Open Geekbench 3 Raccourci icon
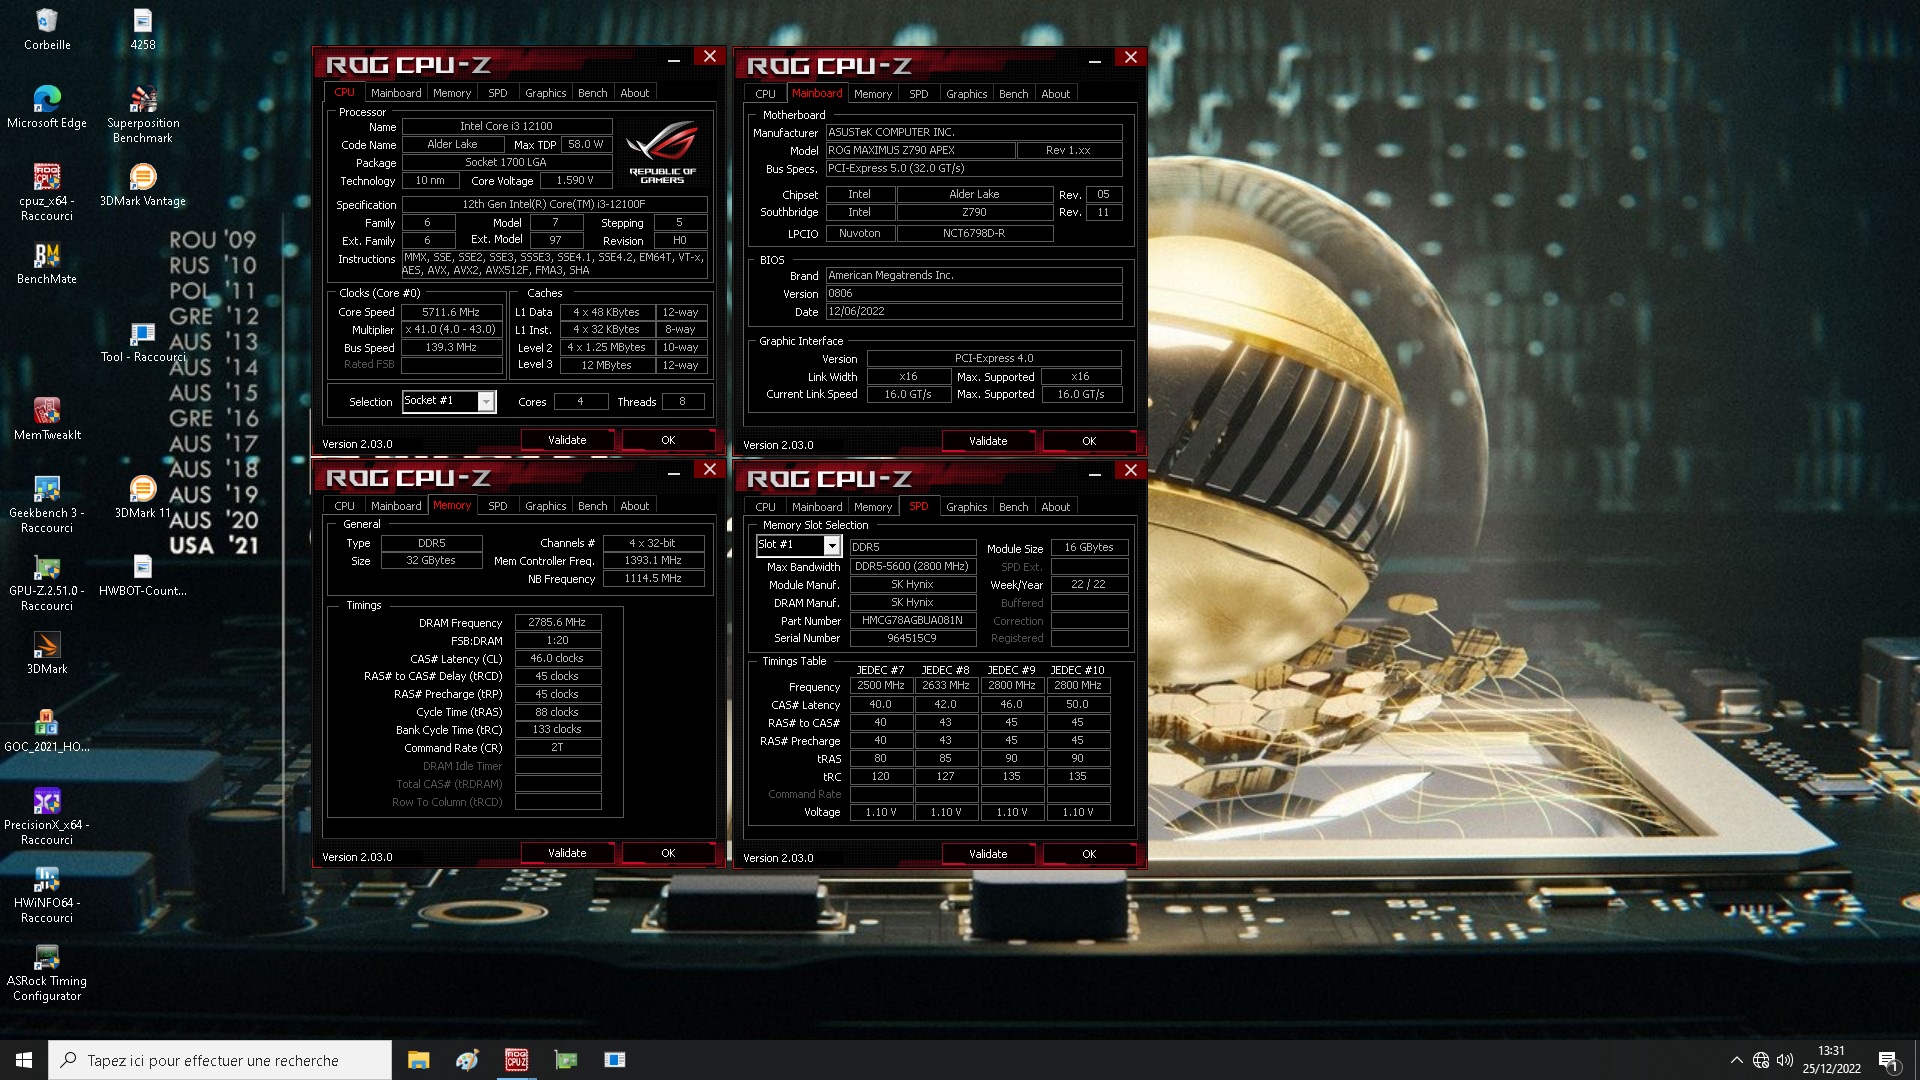The image size is (1920, 1080). (47, 504)
